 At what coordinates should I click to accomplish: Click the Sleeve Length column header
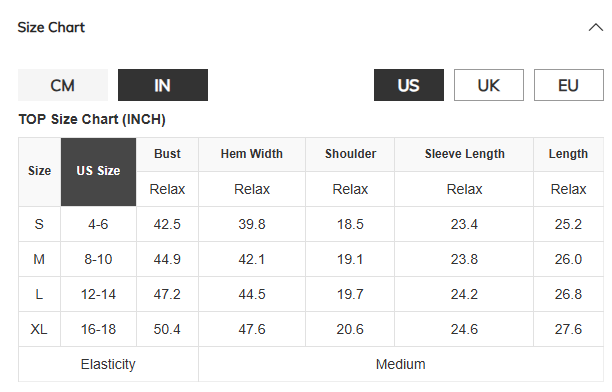[464, 154]
